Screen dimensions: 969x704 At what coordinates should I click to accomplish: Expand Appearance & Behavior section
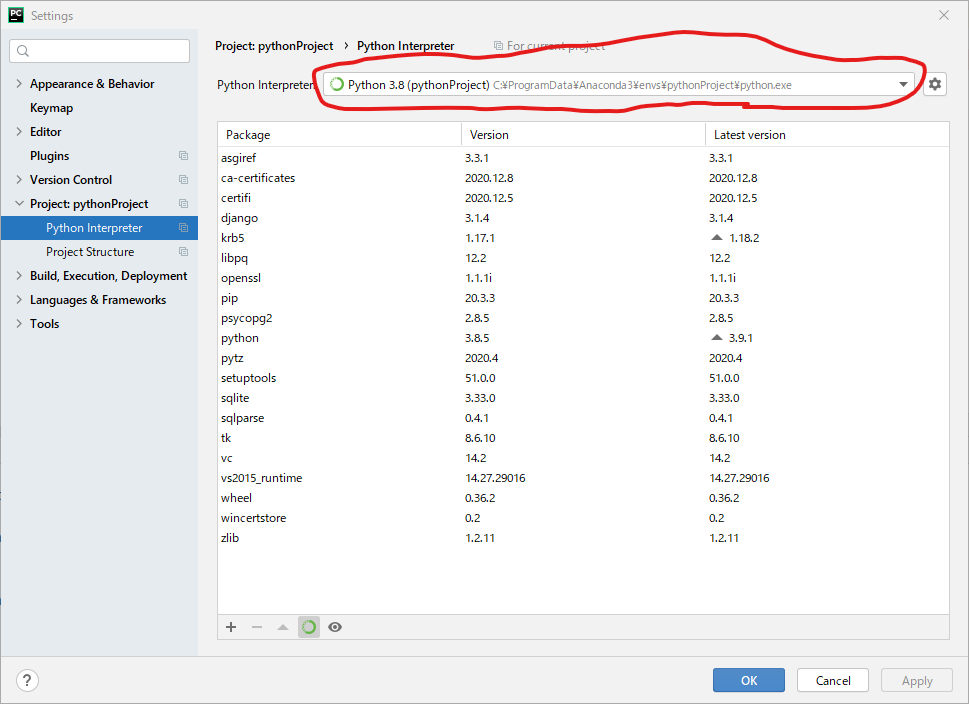pyautogui.click(x=19, y=83)
